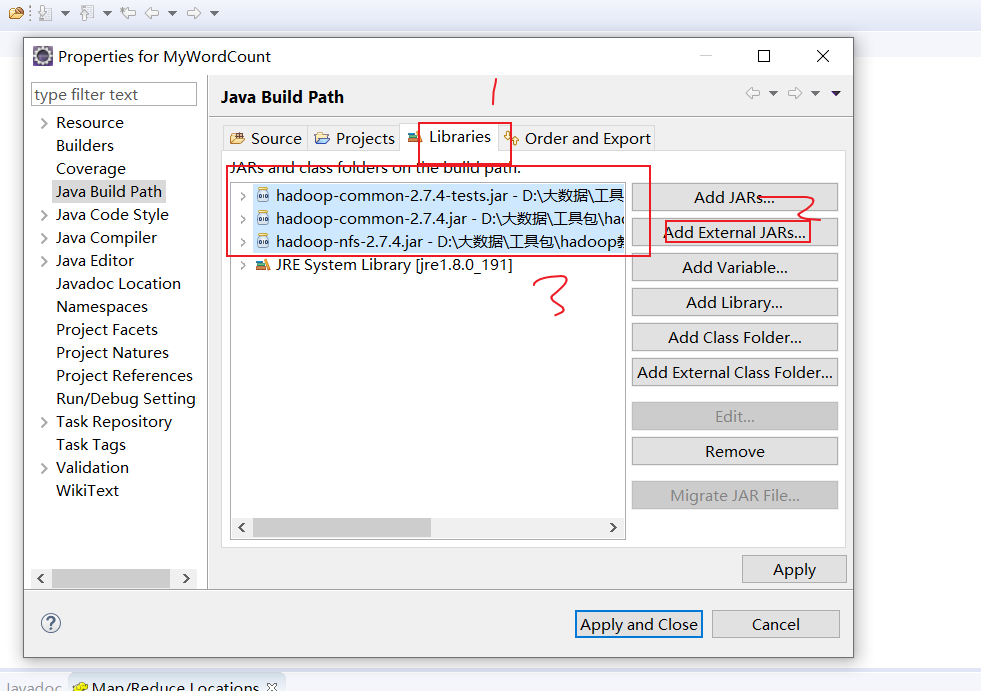Image resolution: width=981 pixels, height=691 pixels.
Task: Cancel the Properties dialog
Action: (775, 624)
